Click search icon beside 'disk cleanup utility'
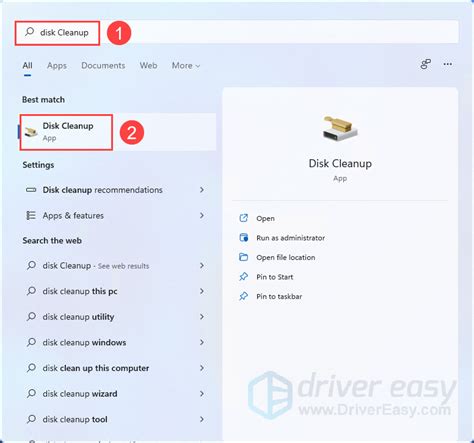474x443 pixels. [31, 316]
